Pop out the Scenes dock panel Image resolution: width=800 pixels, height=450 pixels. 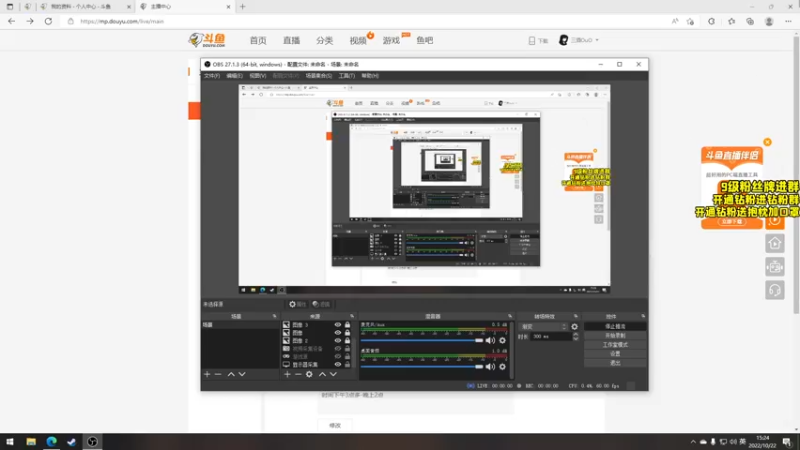(274, 316)
